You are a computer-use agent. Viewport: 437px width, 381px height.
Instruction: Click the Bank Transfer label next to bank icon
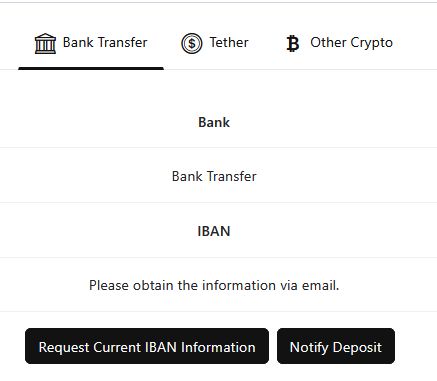[x=105, y=42]
